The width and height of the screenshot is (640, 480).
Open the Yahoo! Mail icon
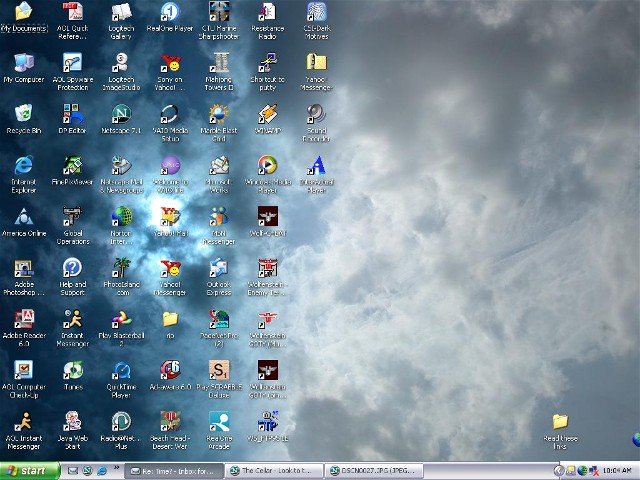170,216
